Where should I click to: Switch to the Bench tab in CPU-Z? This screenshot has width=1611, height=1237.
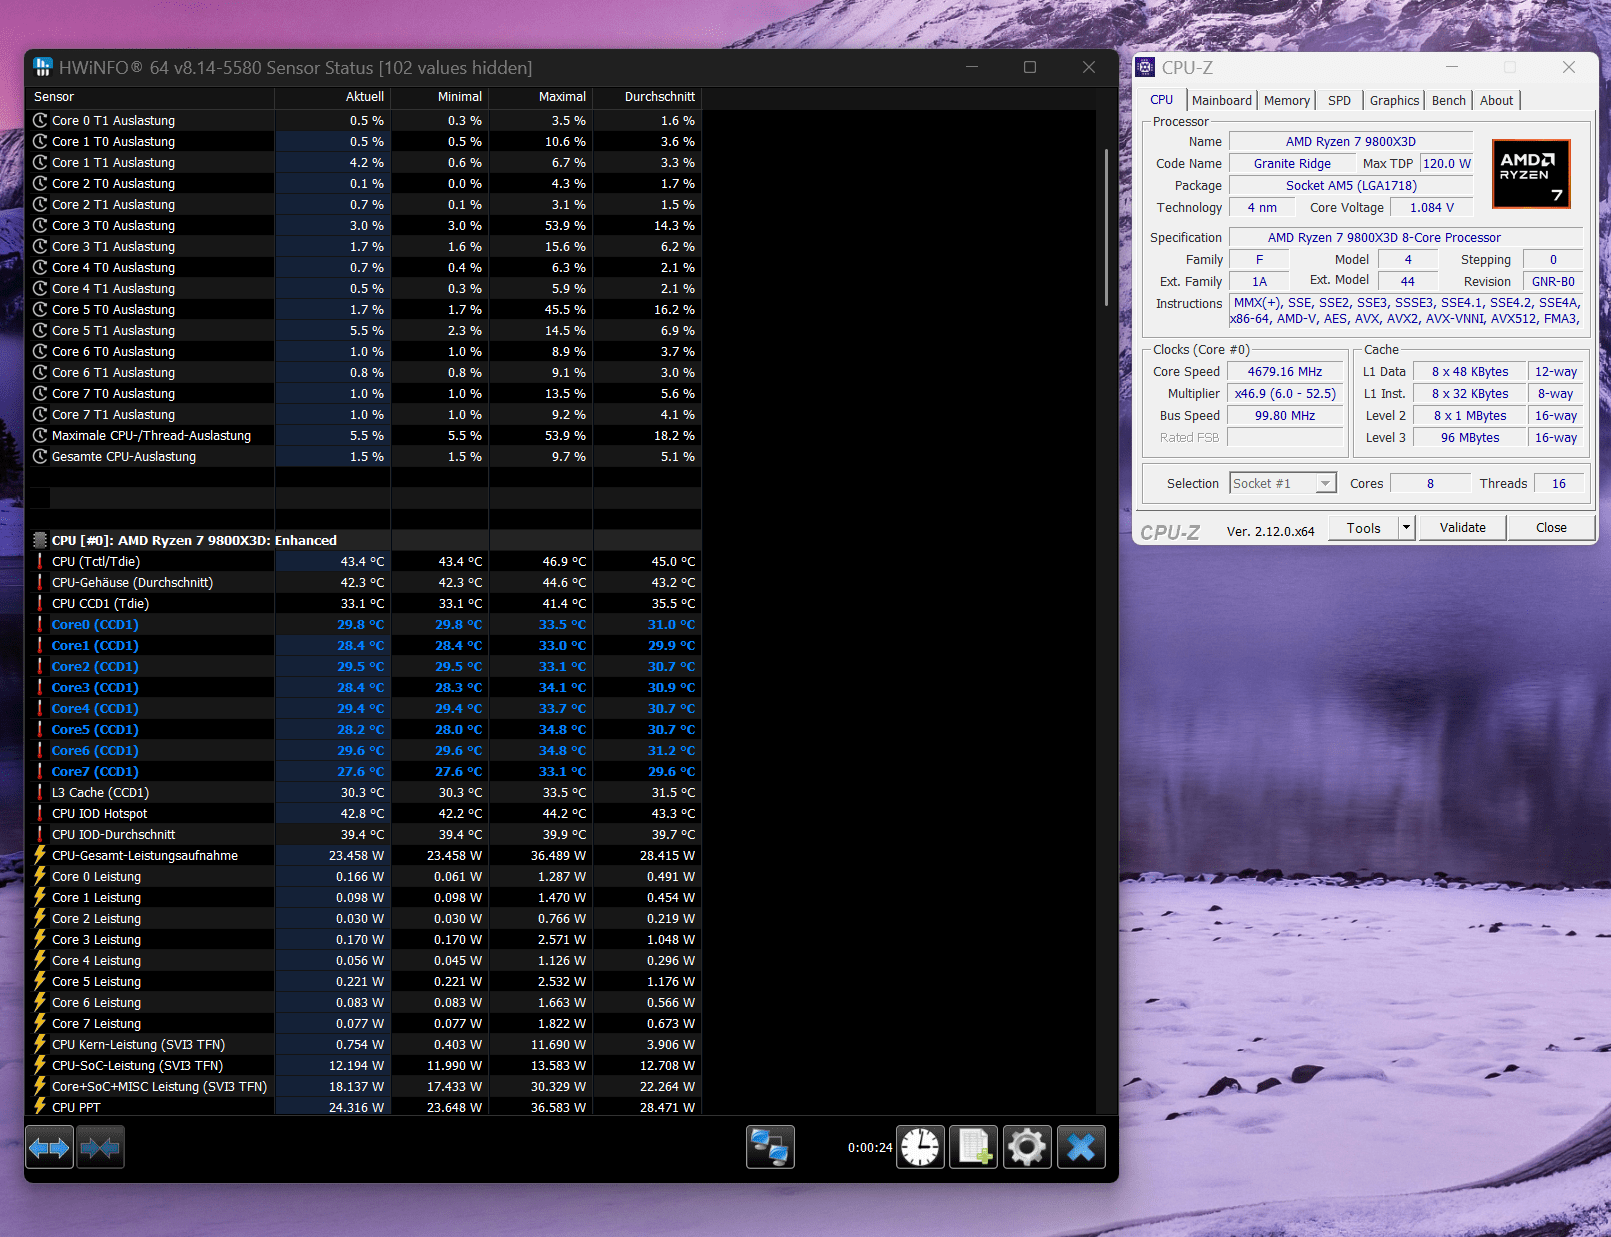(x=1449, y=100)
